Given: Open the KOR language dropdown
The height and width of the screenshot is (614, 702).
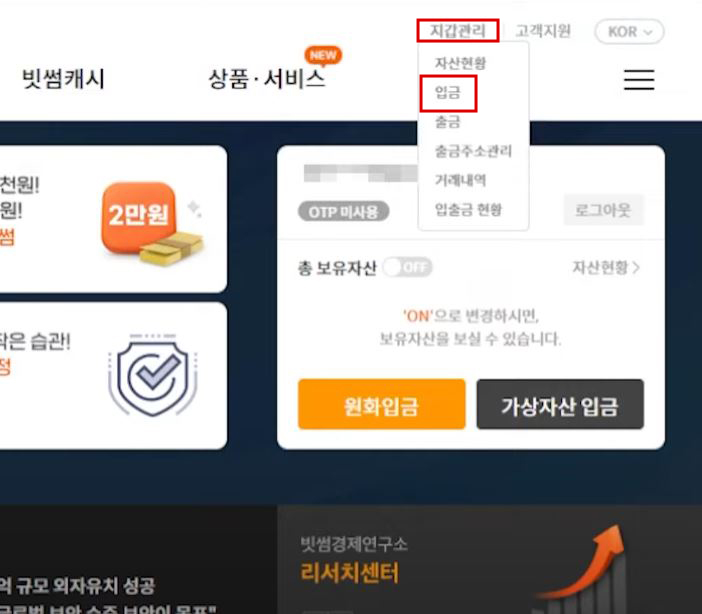Looking at the screenshot, I should 629,31.
